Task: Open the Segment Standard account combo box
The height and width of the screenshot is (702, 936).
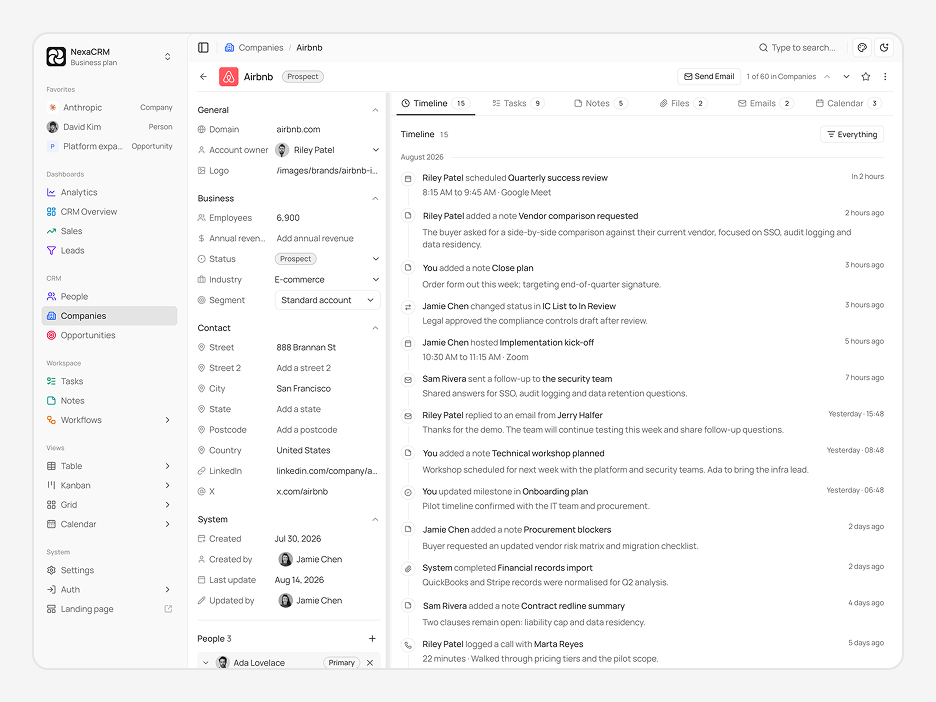Action: (327, 300)
